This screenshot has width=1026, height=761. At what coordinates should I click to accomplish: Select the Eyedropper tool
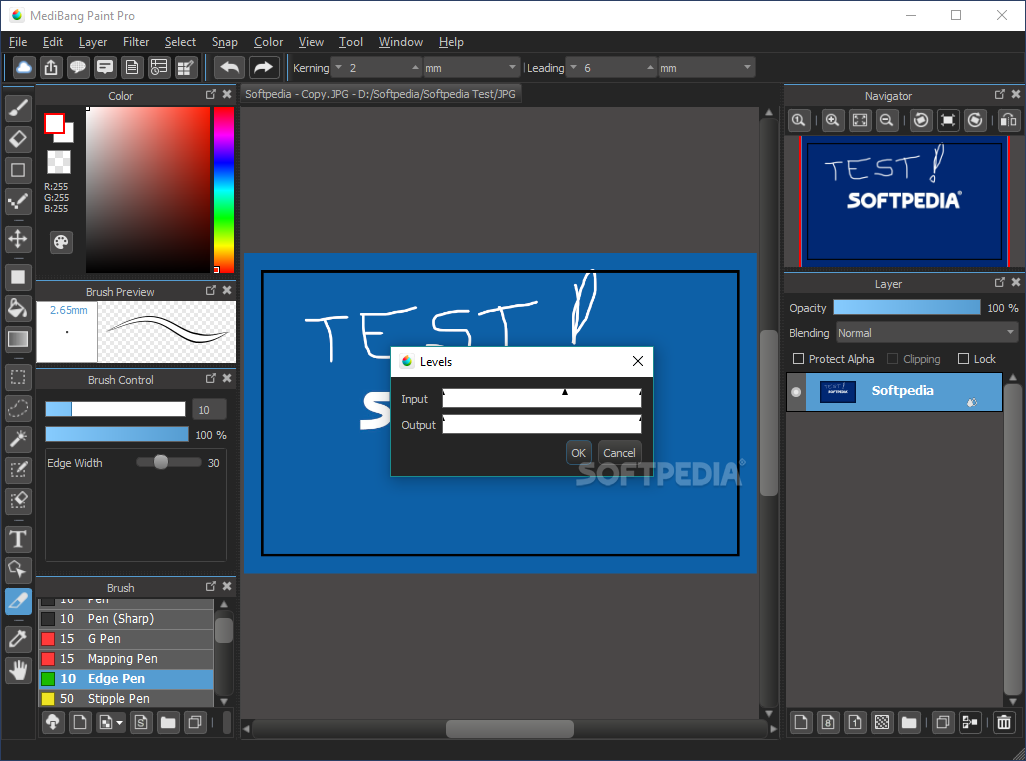pos(18,639)
